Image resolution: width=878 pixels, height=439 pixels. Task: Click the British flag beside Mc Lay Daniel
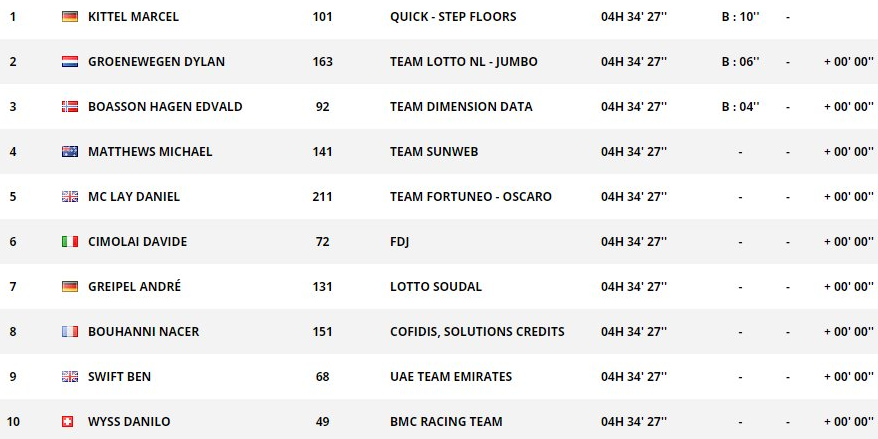(x=70, y=197)
